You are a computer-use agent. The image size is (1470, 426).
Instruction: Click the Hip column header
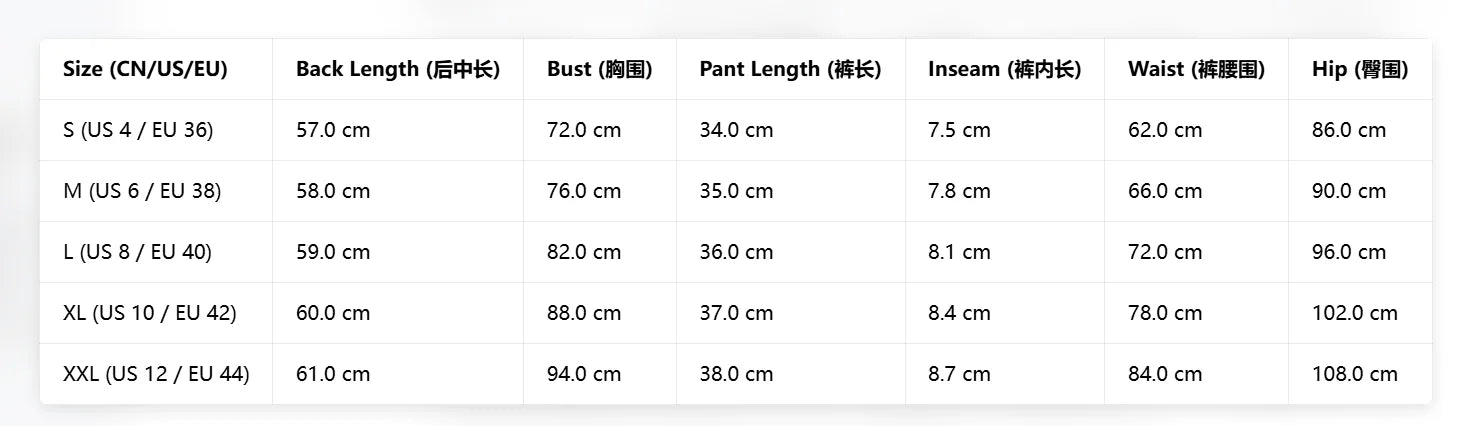pyautogui.click(x=1360, y=69)
